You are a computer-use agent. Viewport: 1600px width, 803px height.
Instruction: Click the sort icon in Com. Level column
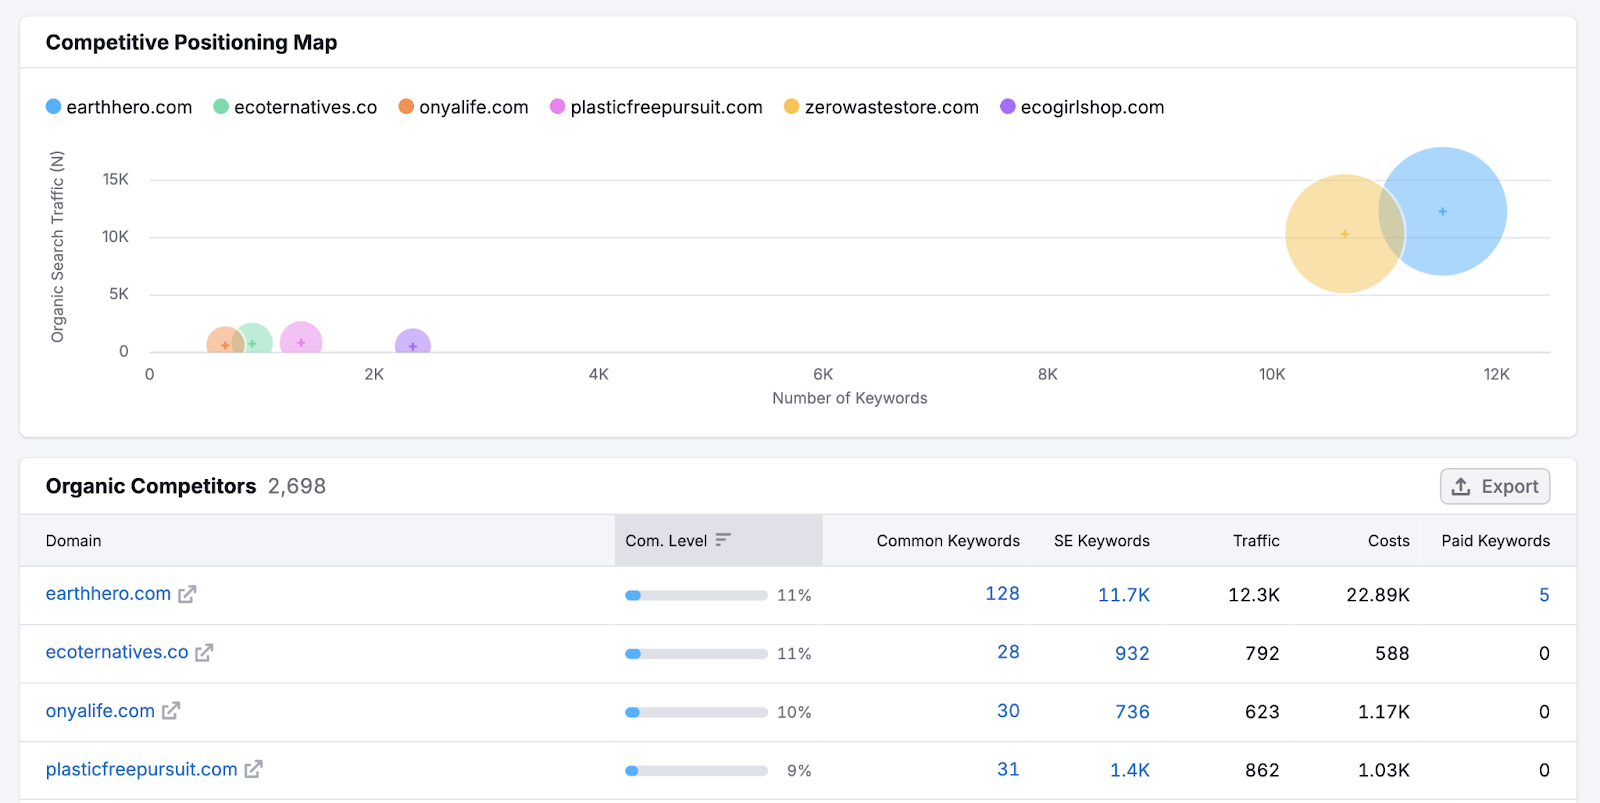(723, 540)
